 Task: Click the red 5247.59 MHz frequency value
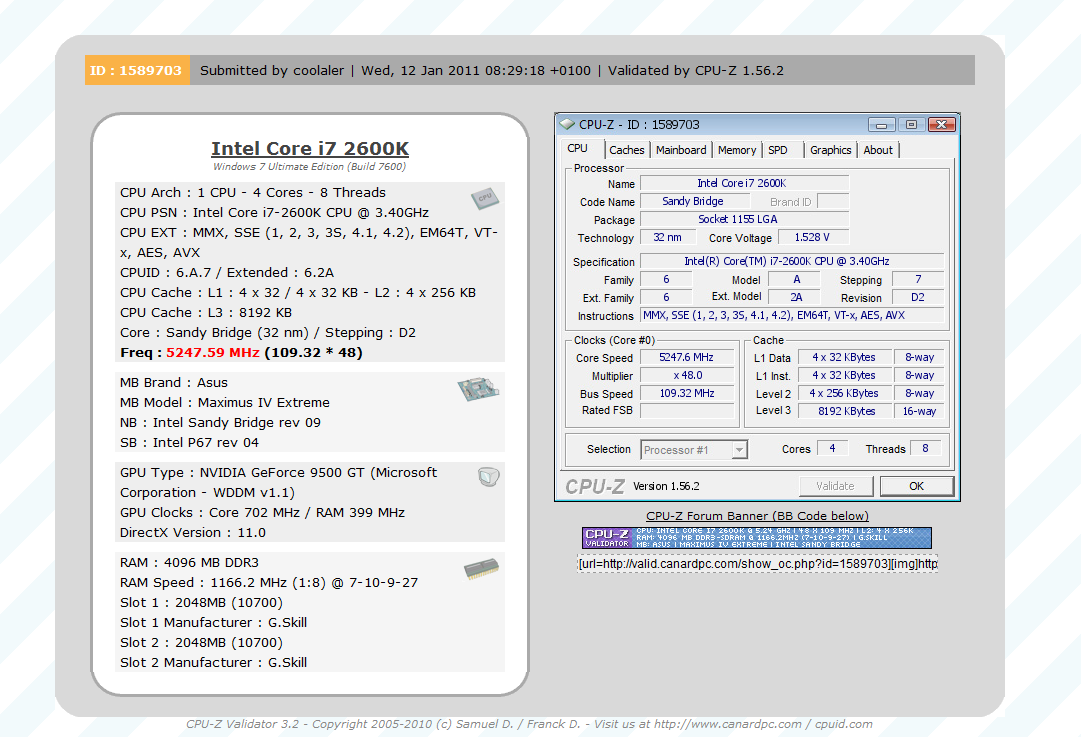(213, 352)
